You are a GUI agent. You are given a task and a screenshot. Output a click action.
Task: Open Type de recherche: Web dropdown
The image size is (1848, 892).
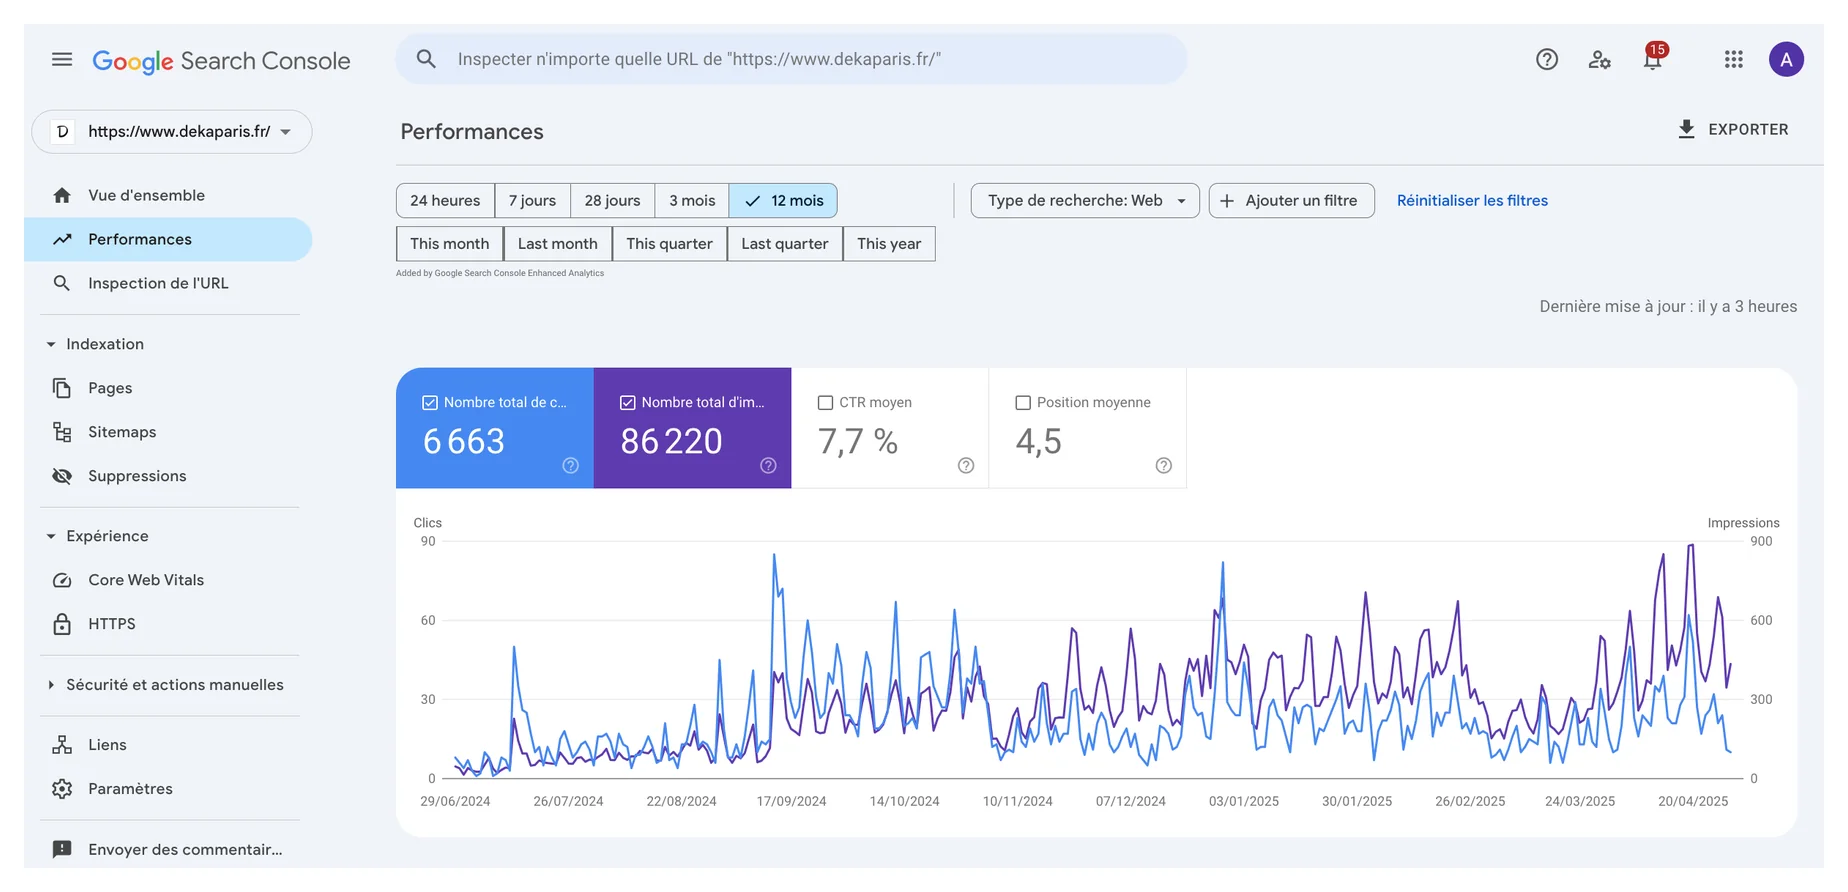(1085, 201)
